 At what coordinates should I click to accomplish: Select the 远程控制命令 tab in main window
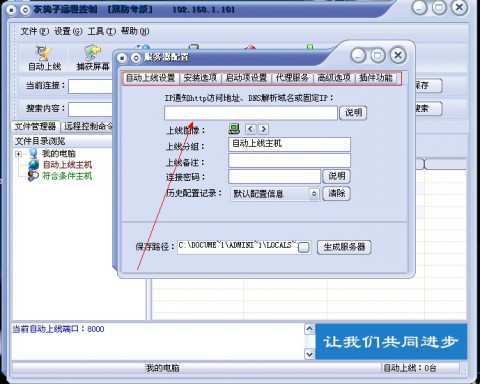click(x=88, y=126)
